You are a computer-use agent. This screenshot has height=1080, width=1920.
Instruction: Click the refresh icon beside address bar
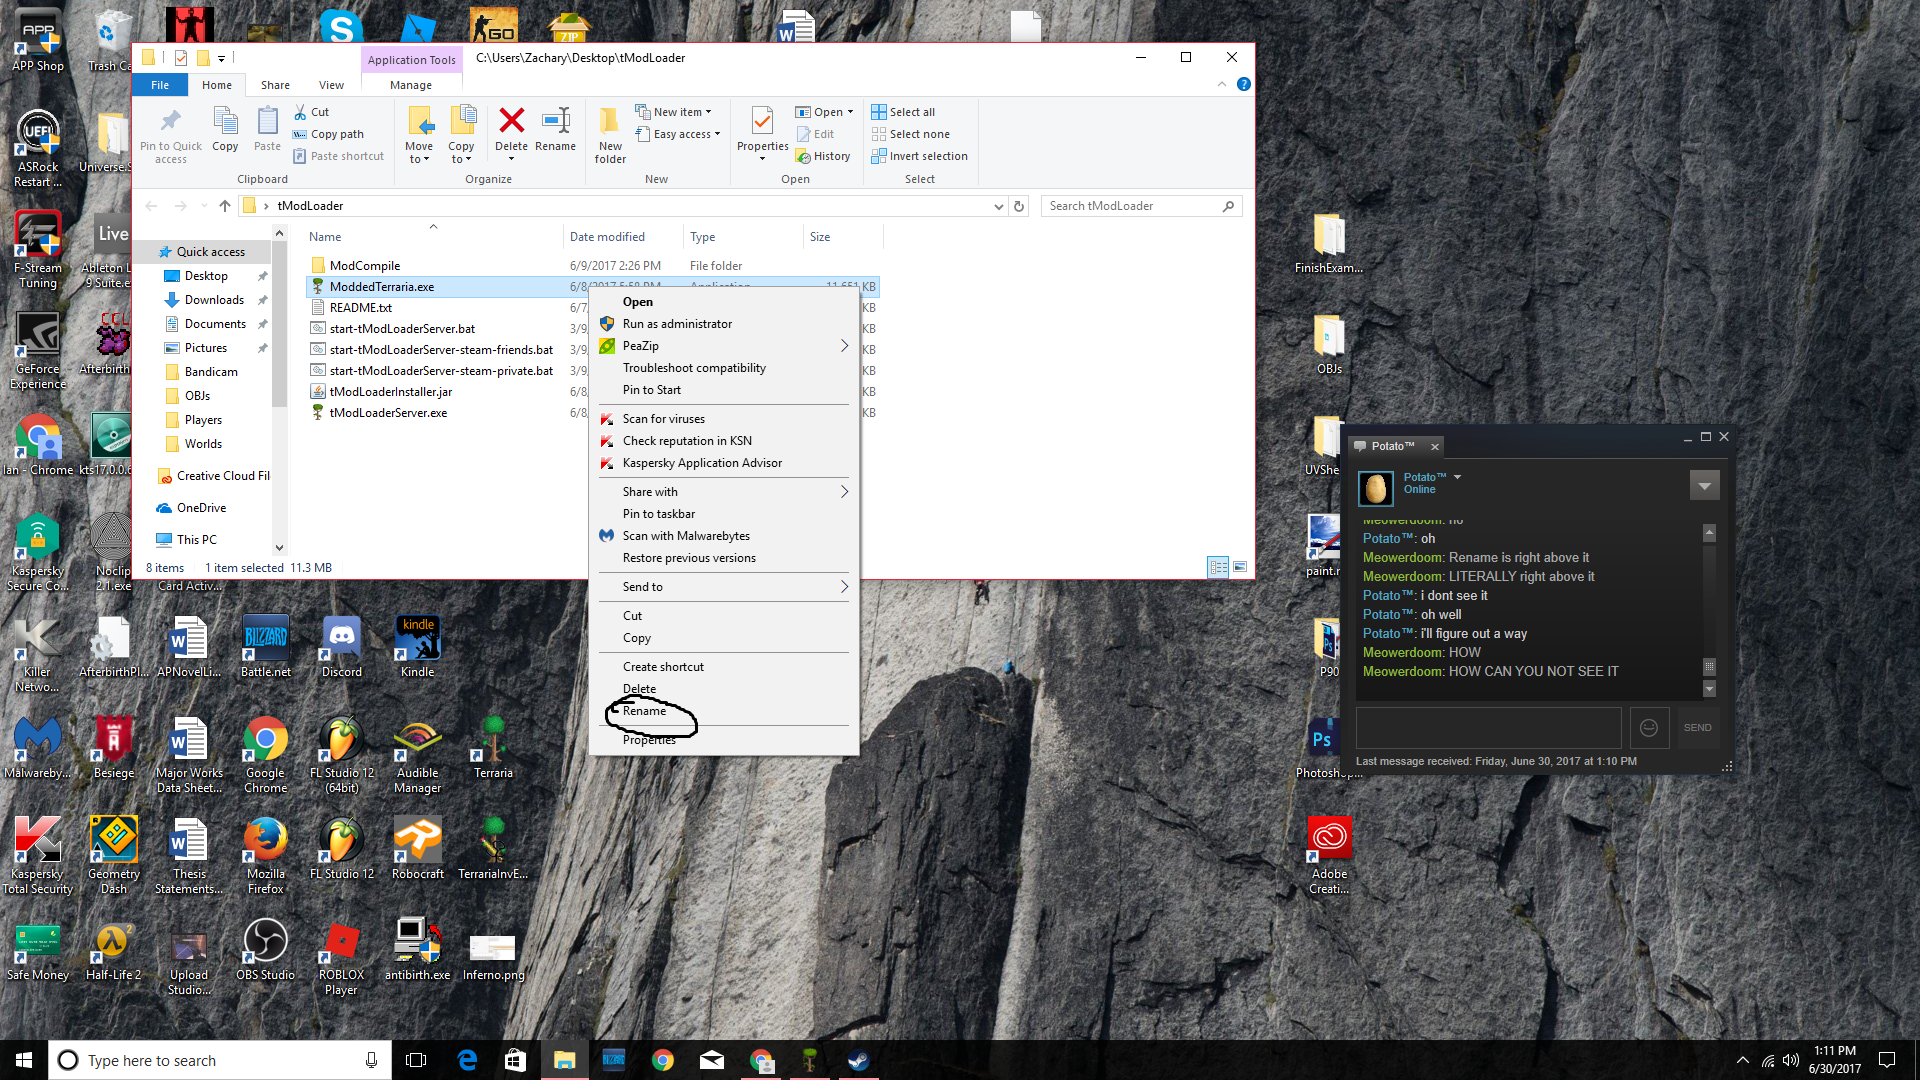1019,206
